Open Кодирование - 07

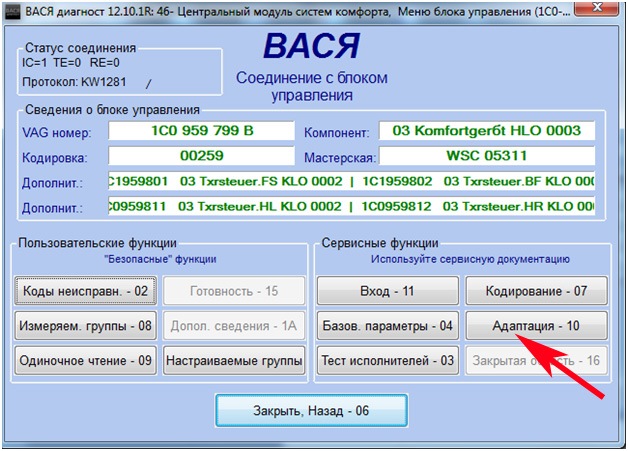pyautogui.click(x=536, y=290)
